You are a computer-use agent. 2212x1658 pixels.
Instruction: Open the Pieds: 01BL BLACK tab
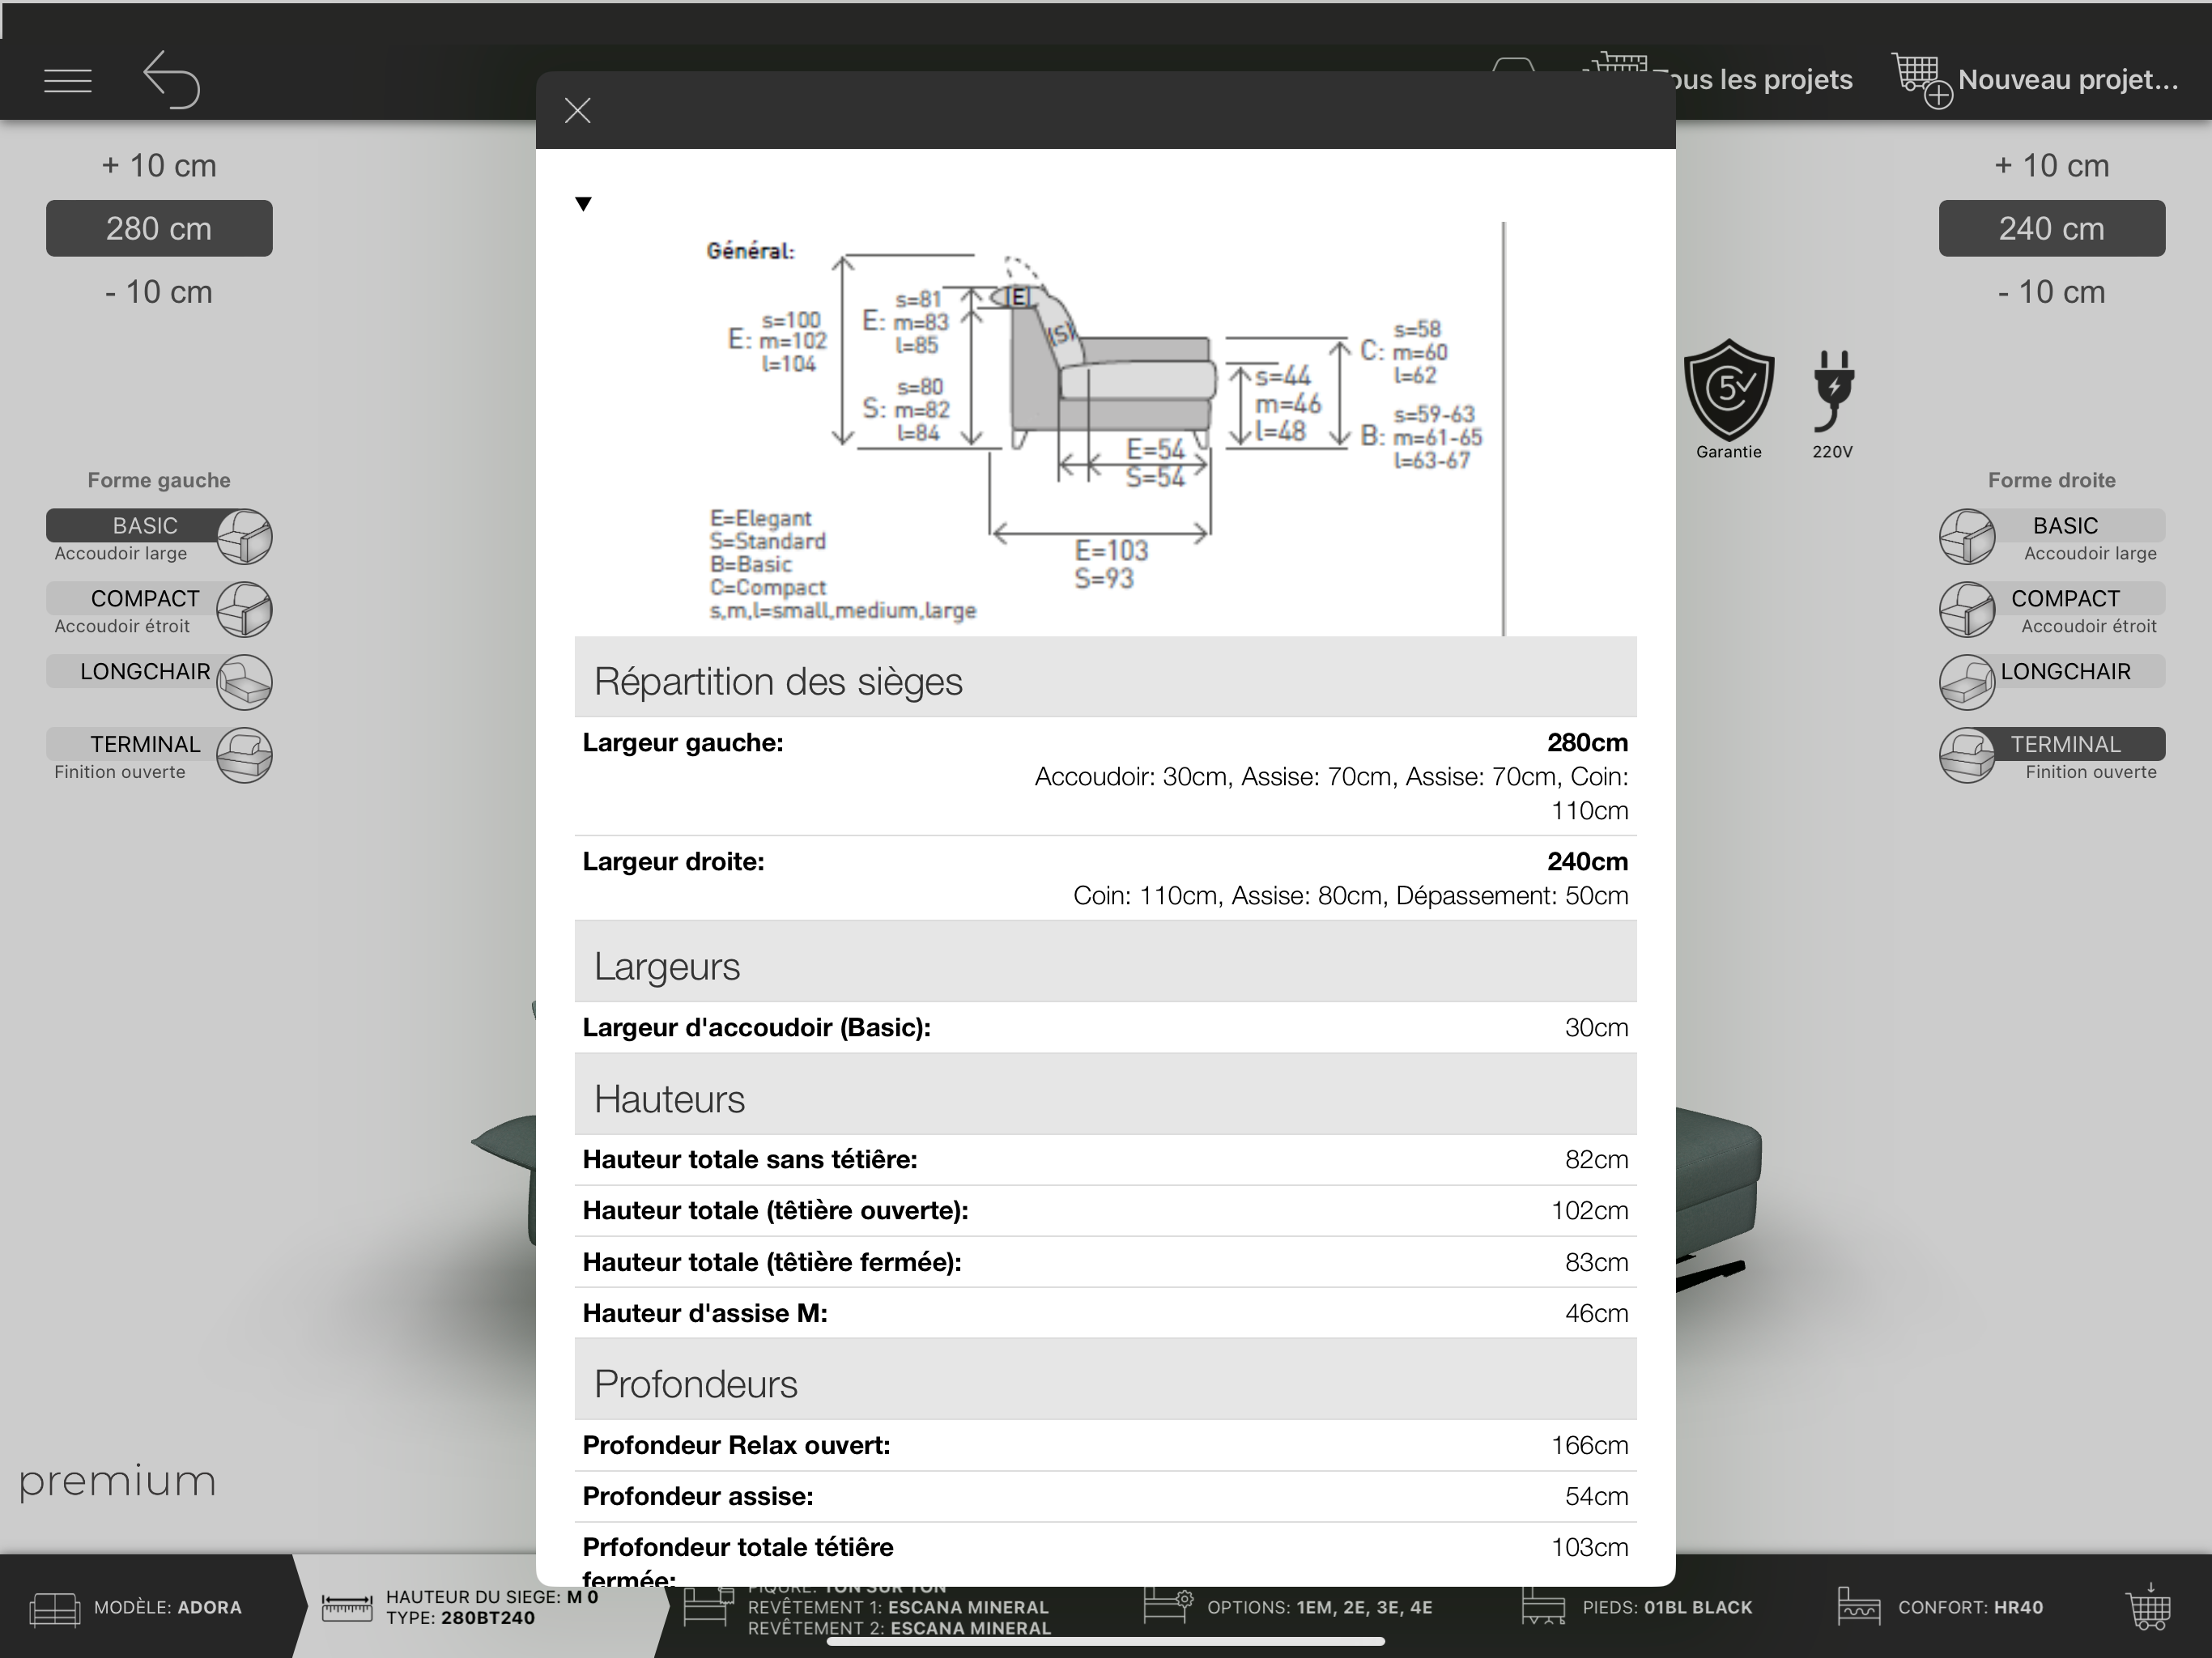[x=1638, y=1608]
